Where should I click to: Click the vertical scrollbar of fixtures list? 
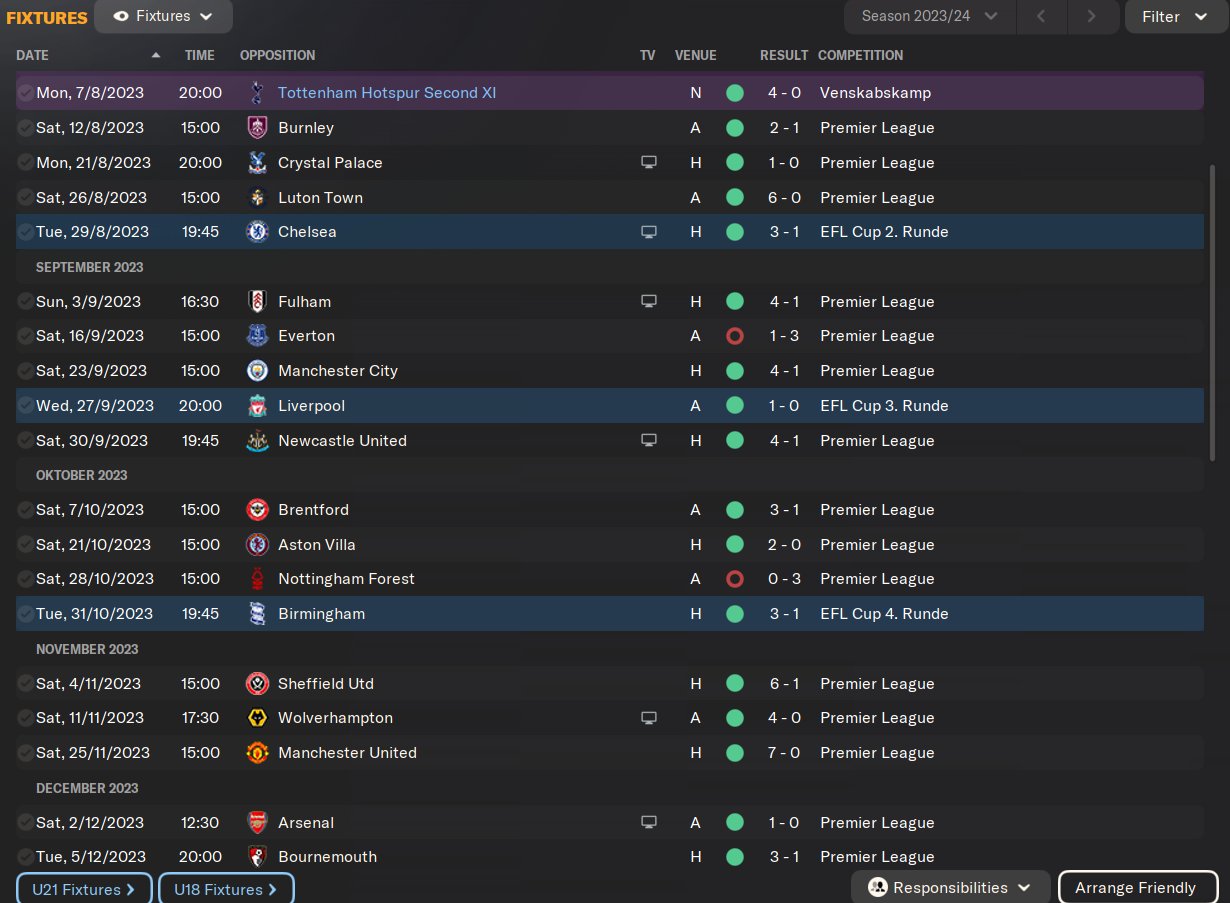1213,310
